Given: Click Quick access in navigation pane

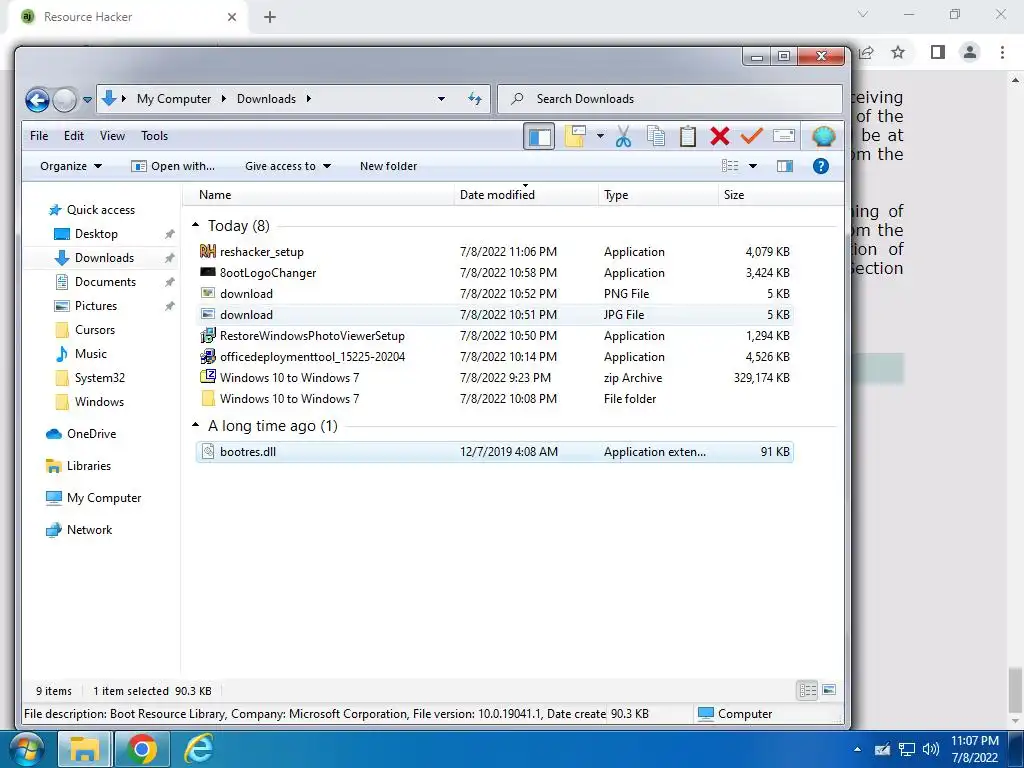Looking at the screenshot, I should tap(91, 210).
